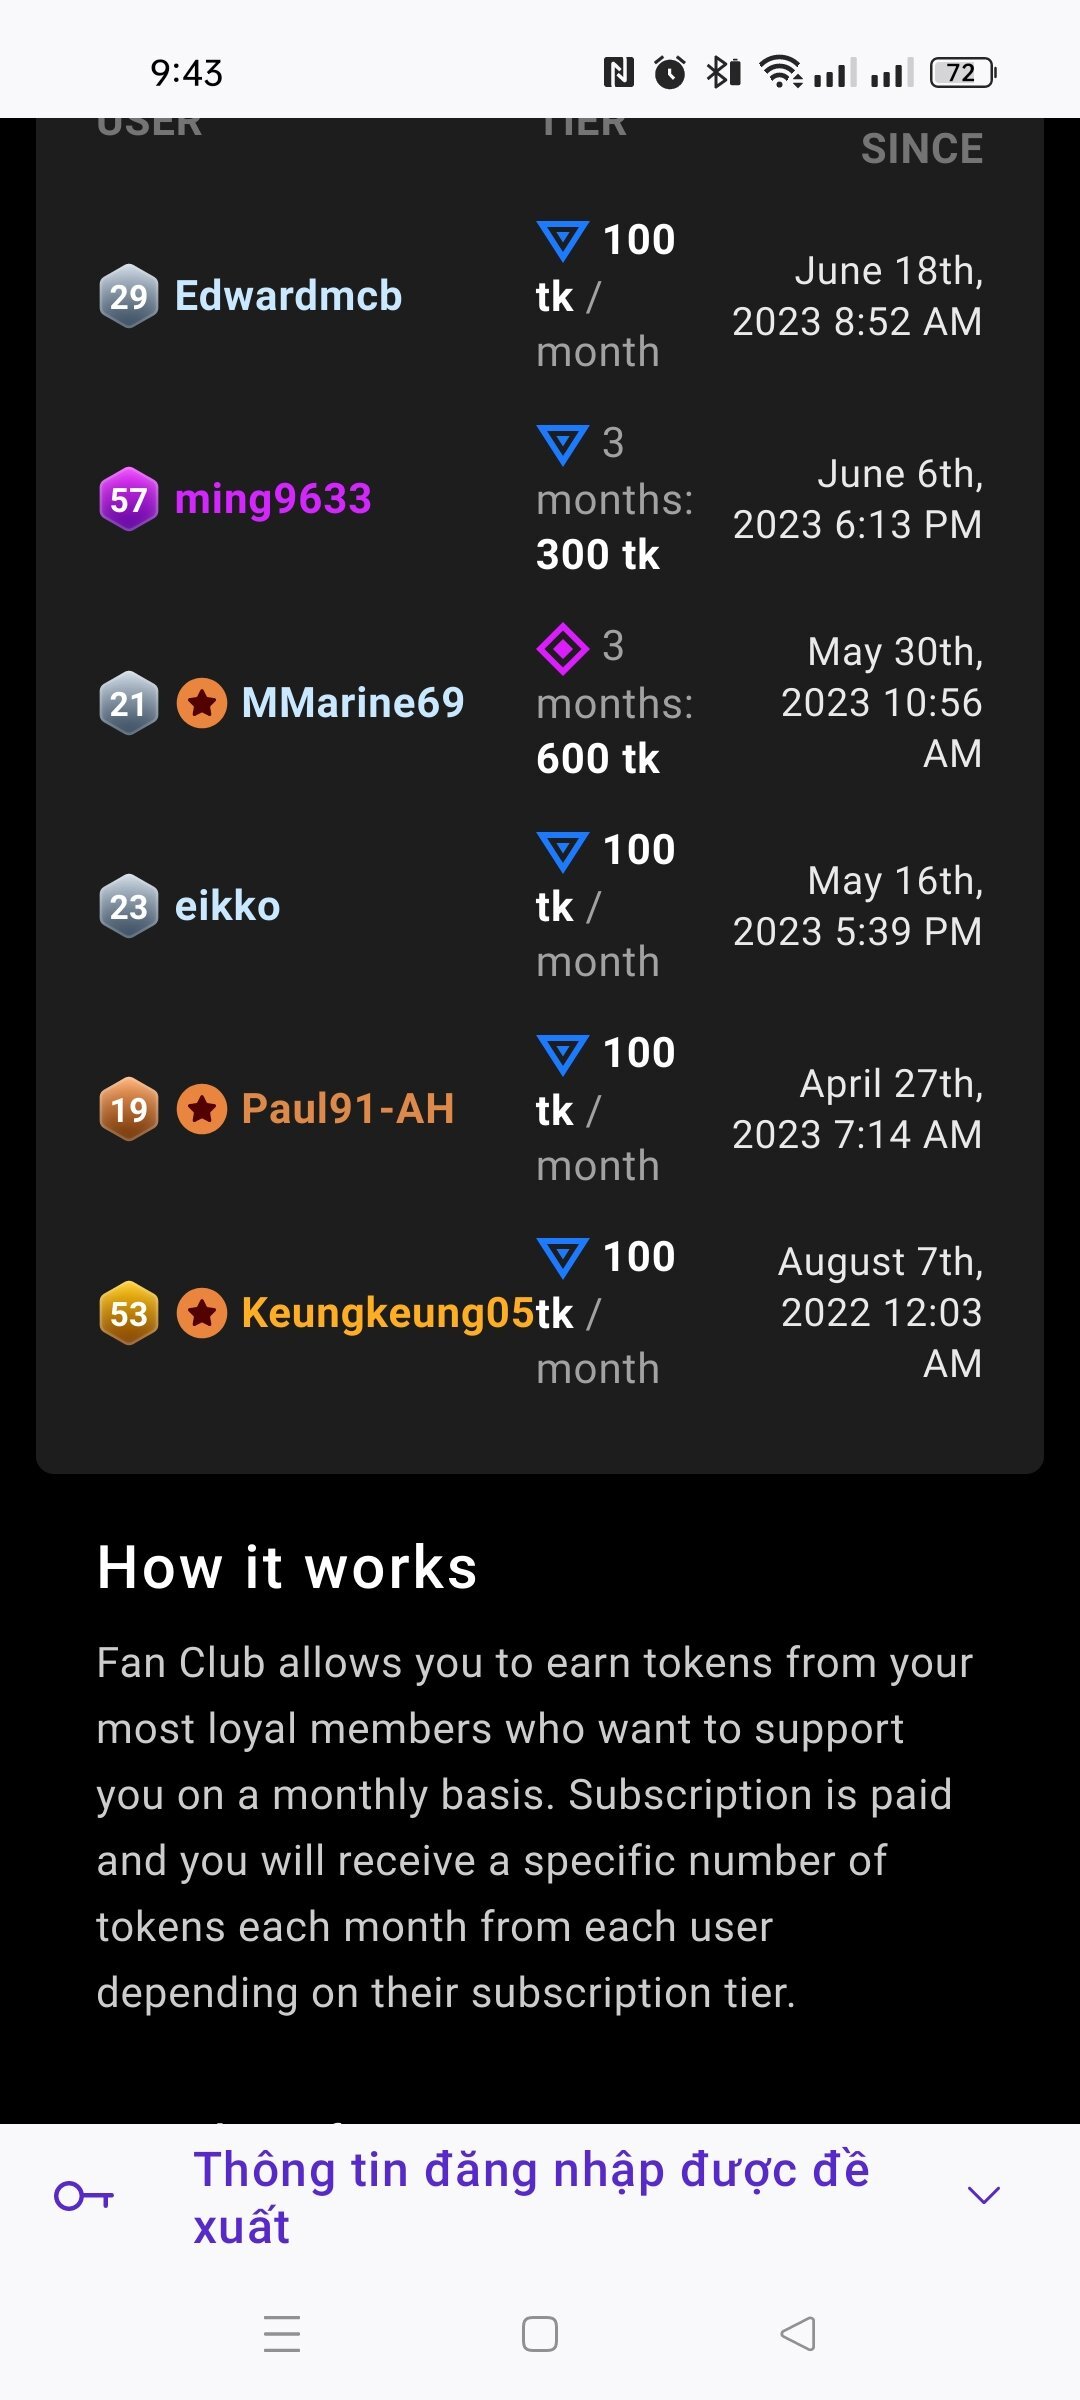Open the Android recent apps menu
Screen dimensions: 1080x2400
click(282, 2334)
